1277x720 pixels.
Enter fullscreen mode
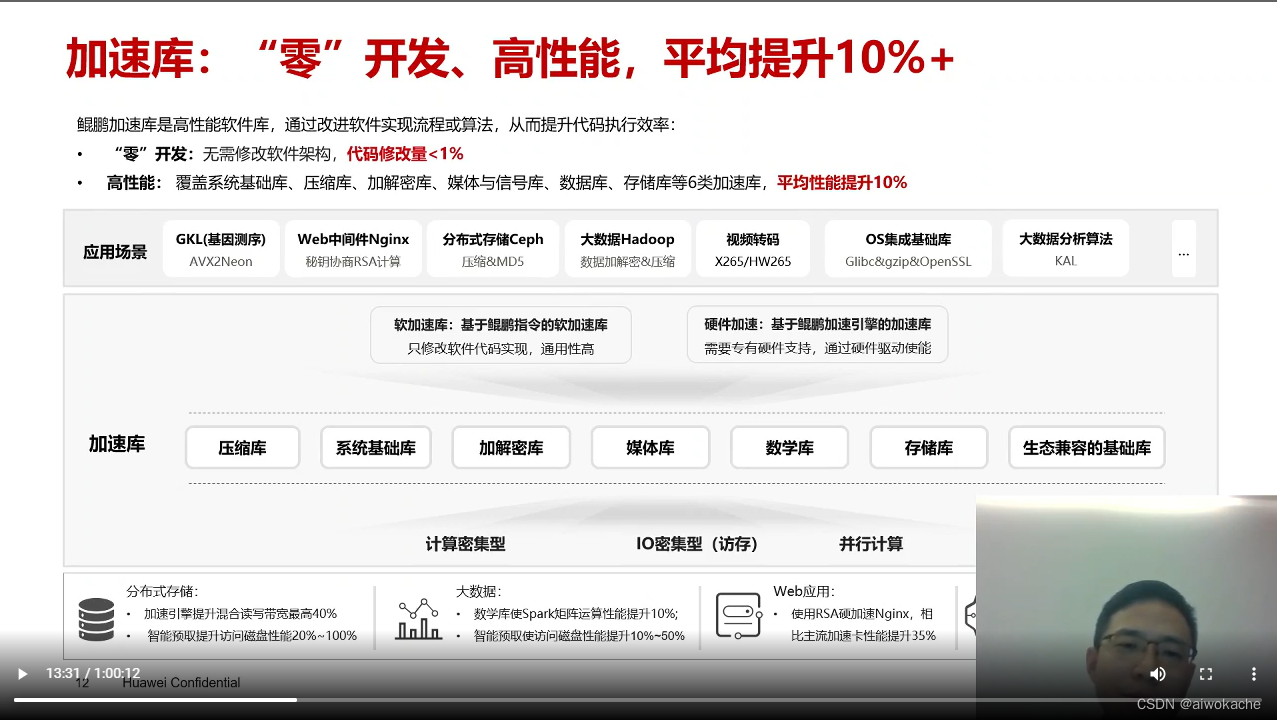[1206, 674]
